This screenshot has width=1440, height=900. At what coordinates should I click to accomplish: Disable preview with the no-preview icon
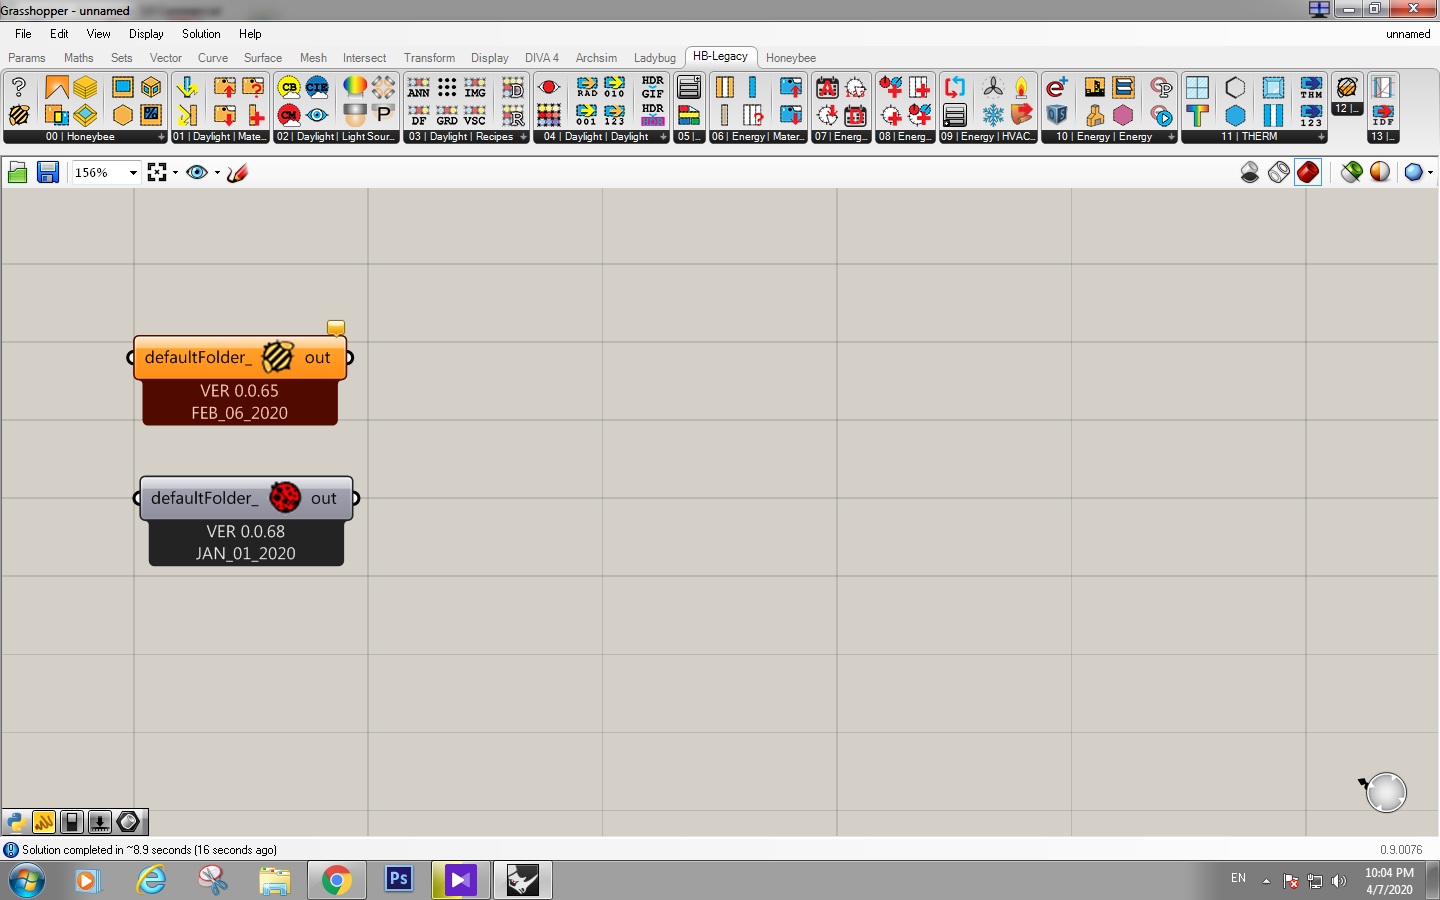point(1250,172)
